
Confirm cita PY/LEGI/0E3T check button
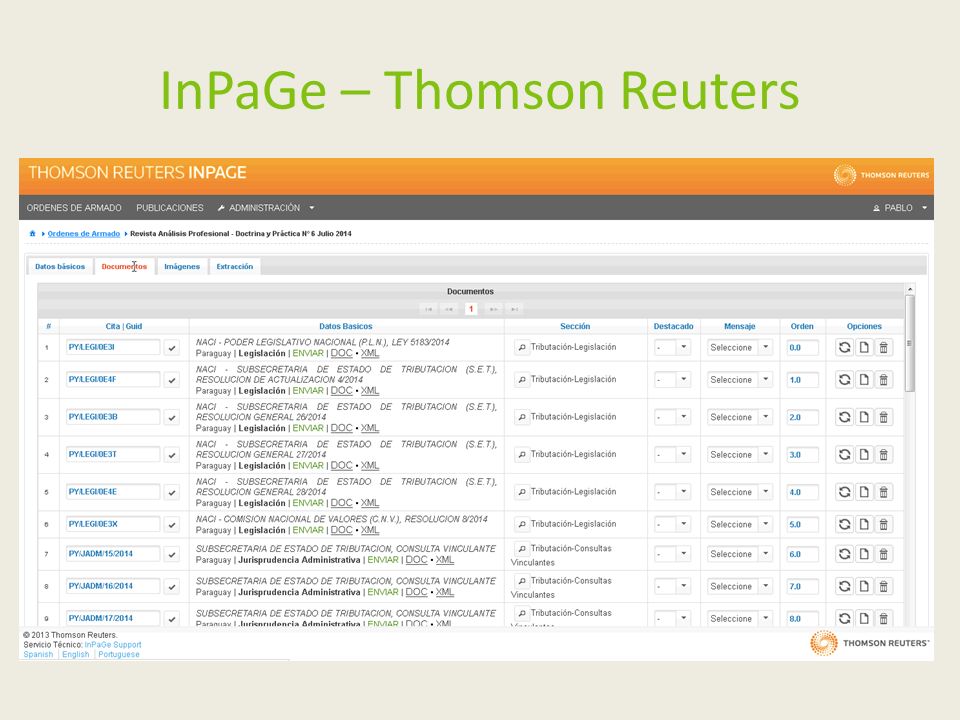click(172, 455)
